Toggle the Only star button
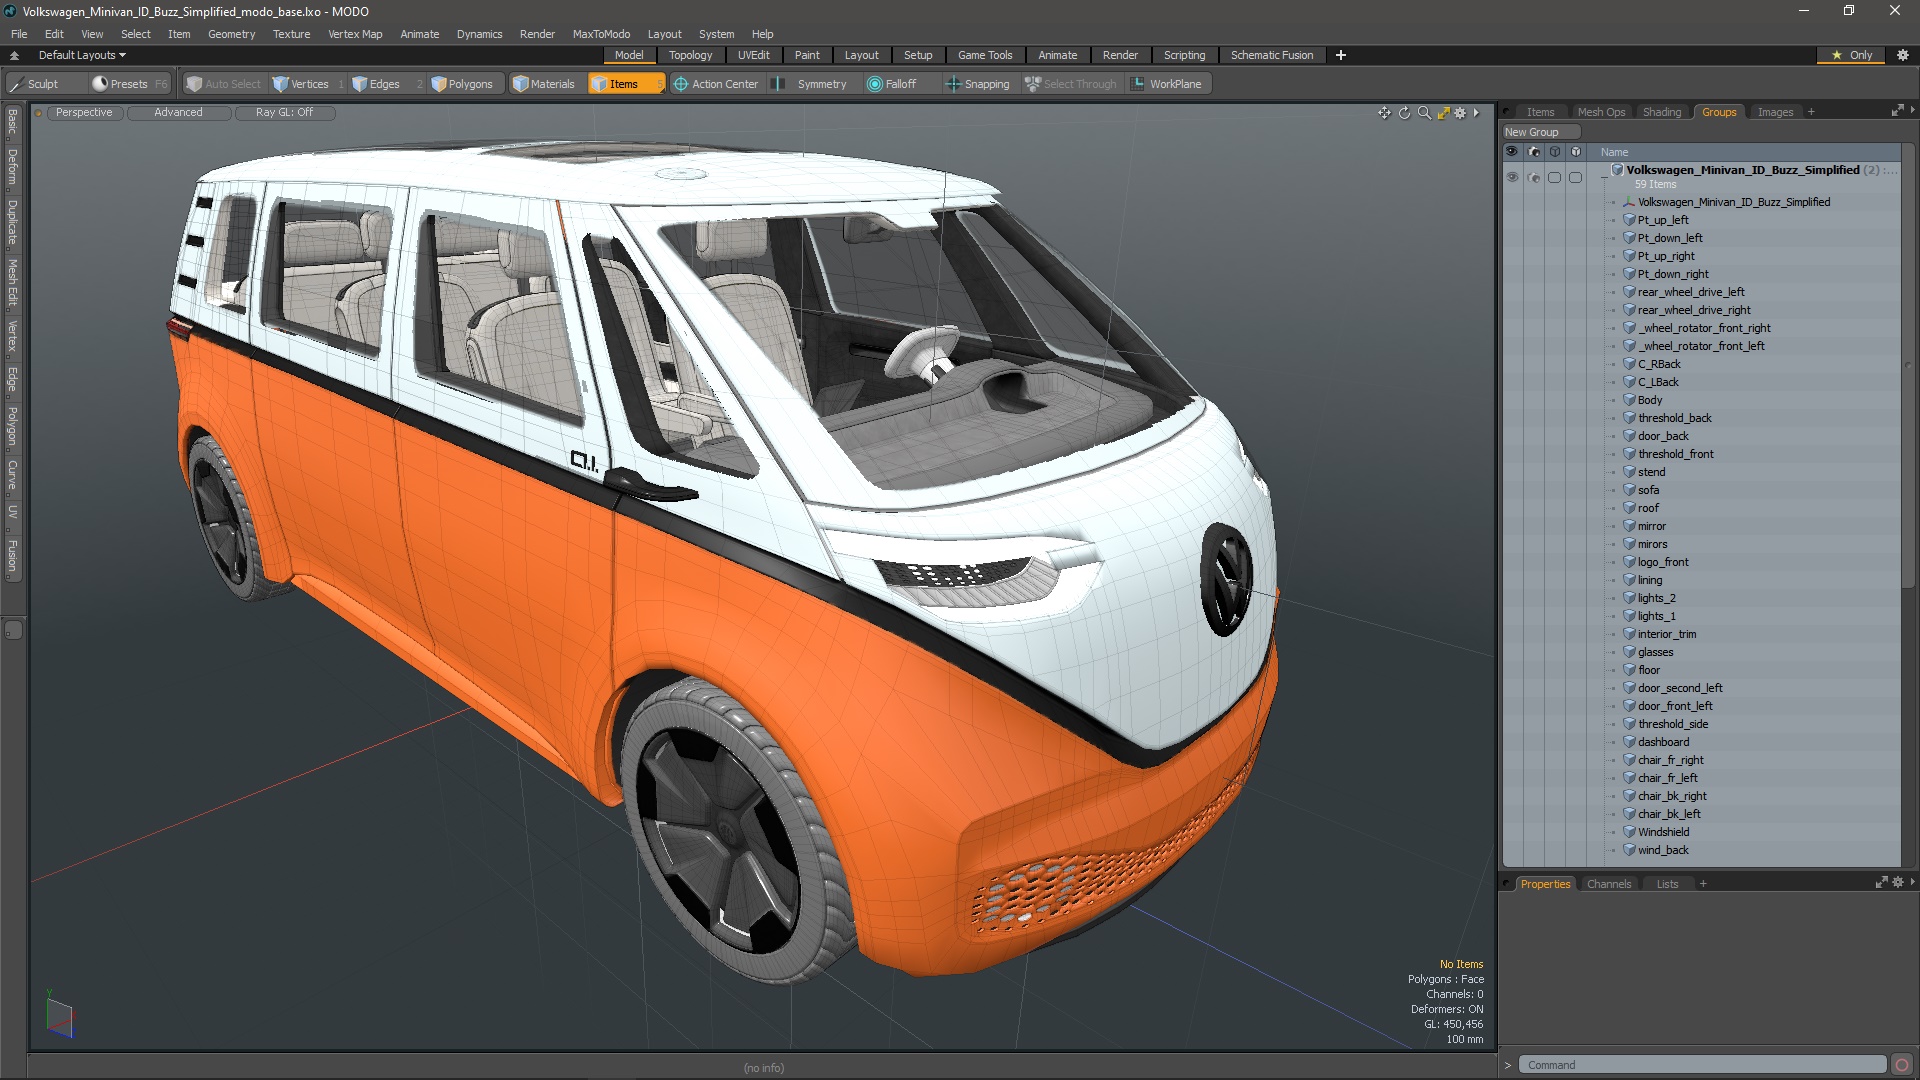The width and height of the screenshot is (1920, 1080). [x=1851, y=55]
